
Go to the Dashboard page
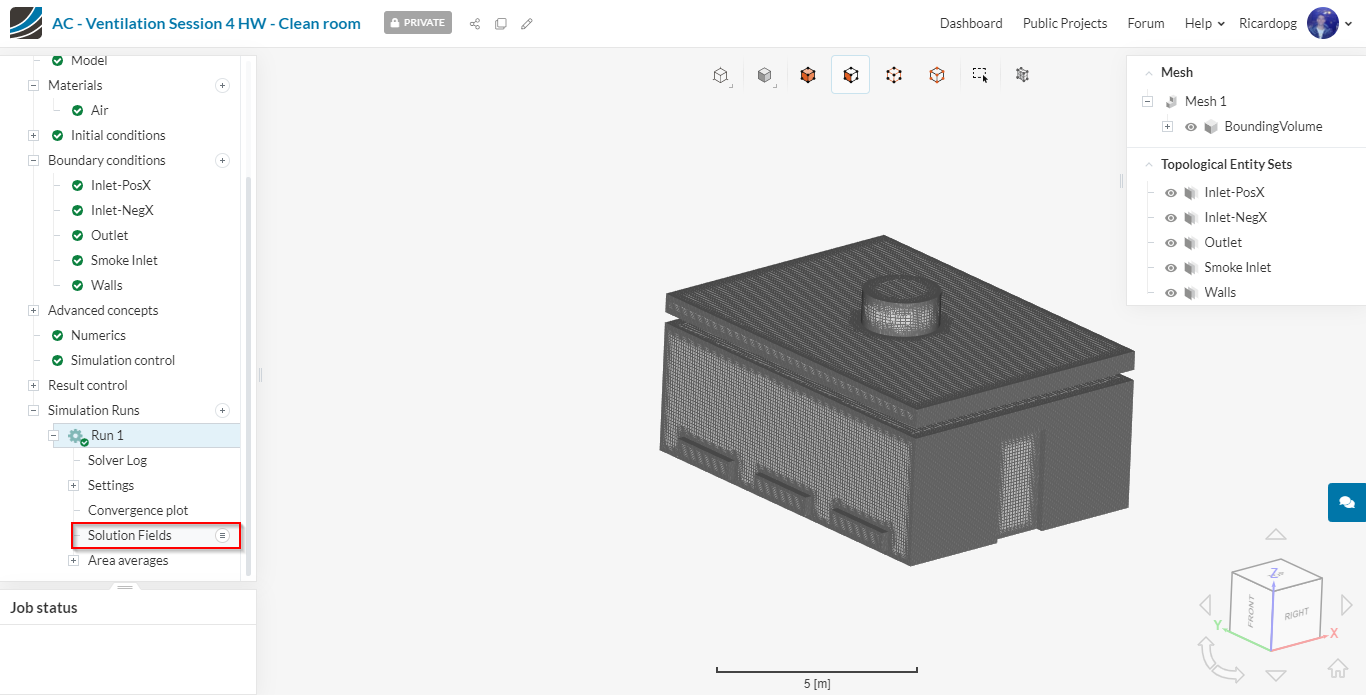click(970, 24)
